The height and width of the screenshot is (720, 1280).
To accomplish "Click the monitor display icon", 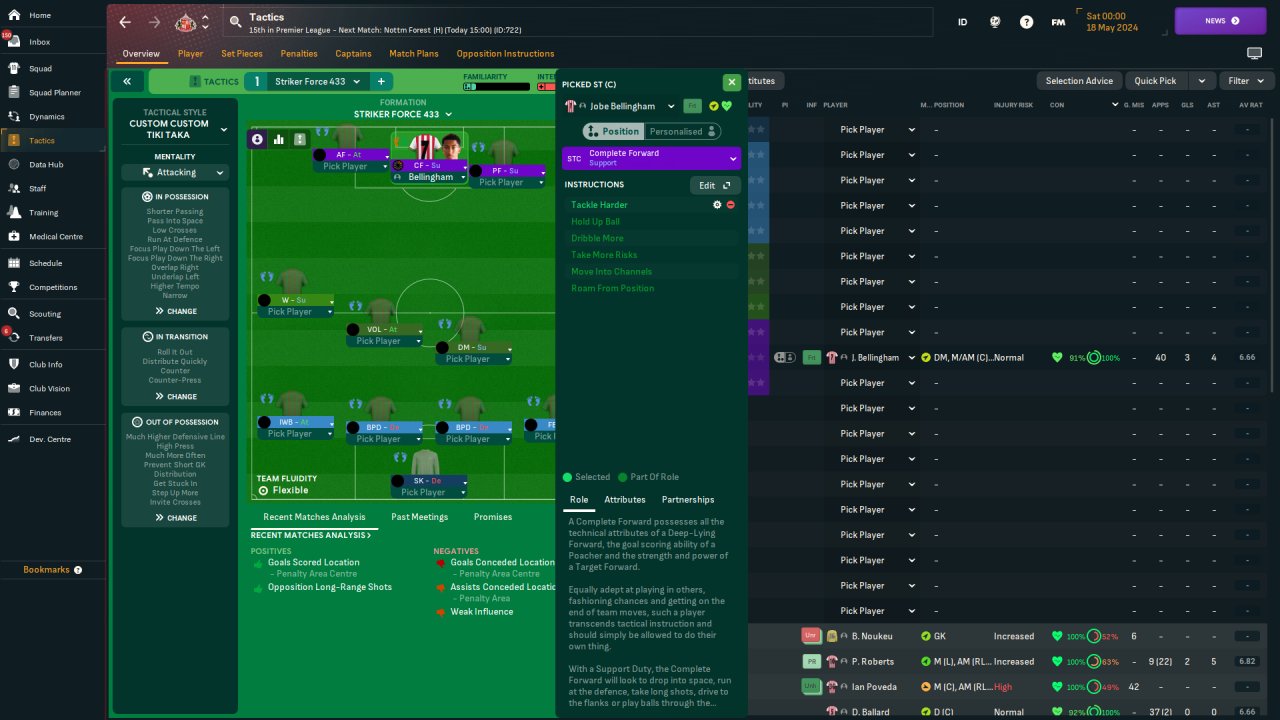I will (x=1254, y=53).
